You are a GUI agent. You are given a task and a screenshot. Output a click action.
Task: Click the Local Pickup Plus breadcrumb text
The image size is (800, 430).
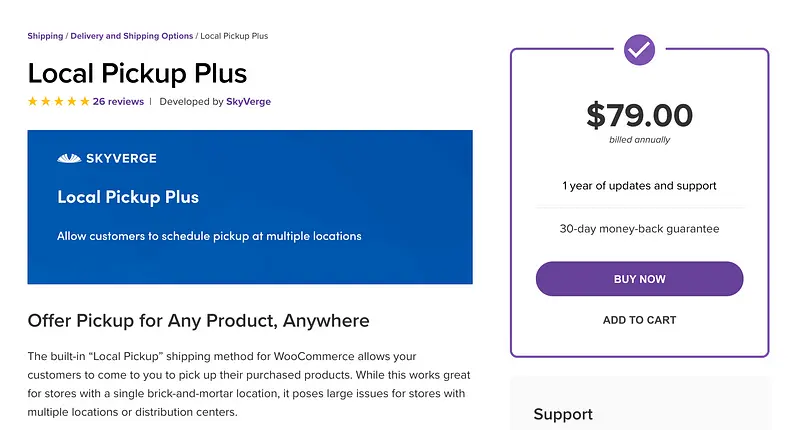pyautogui.click(x=234, y=36)
